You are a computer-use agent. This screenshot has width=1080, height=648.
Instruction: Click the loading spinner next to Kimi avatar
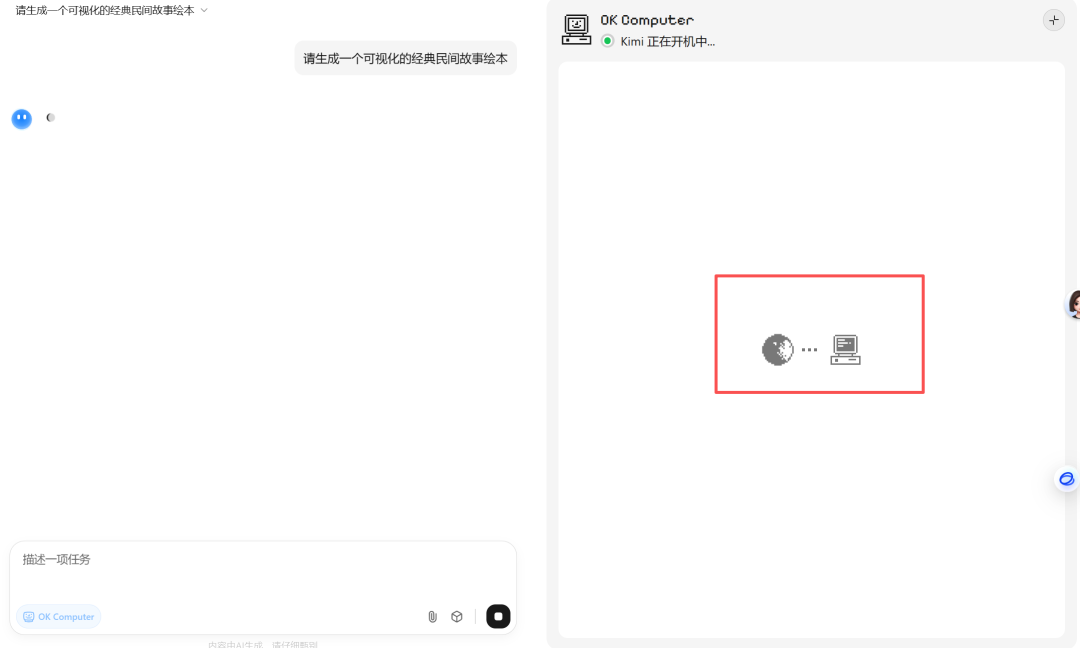click(50, 118)
